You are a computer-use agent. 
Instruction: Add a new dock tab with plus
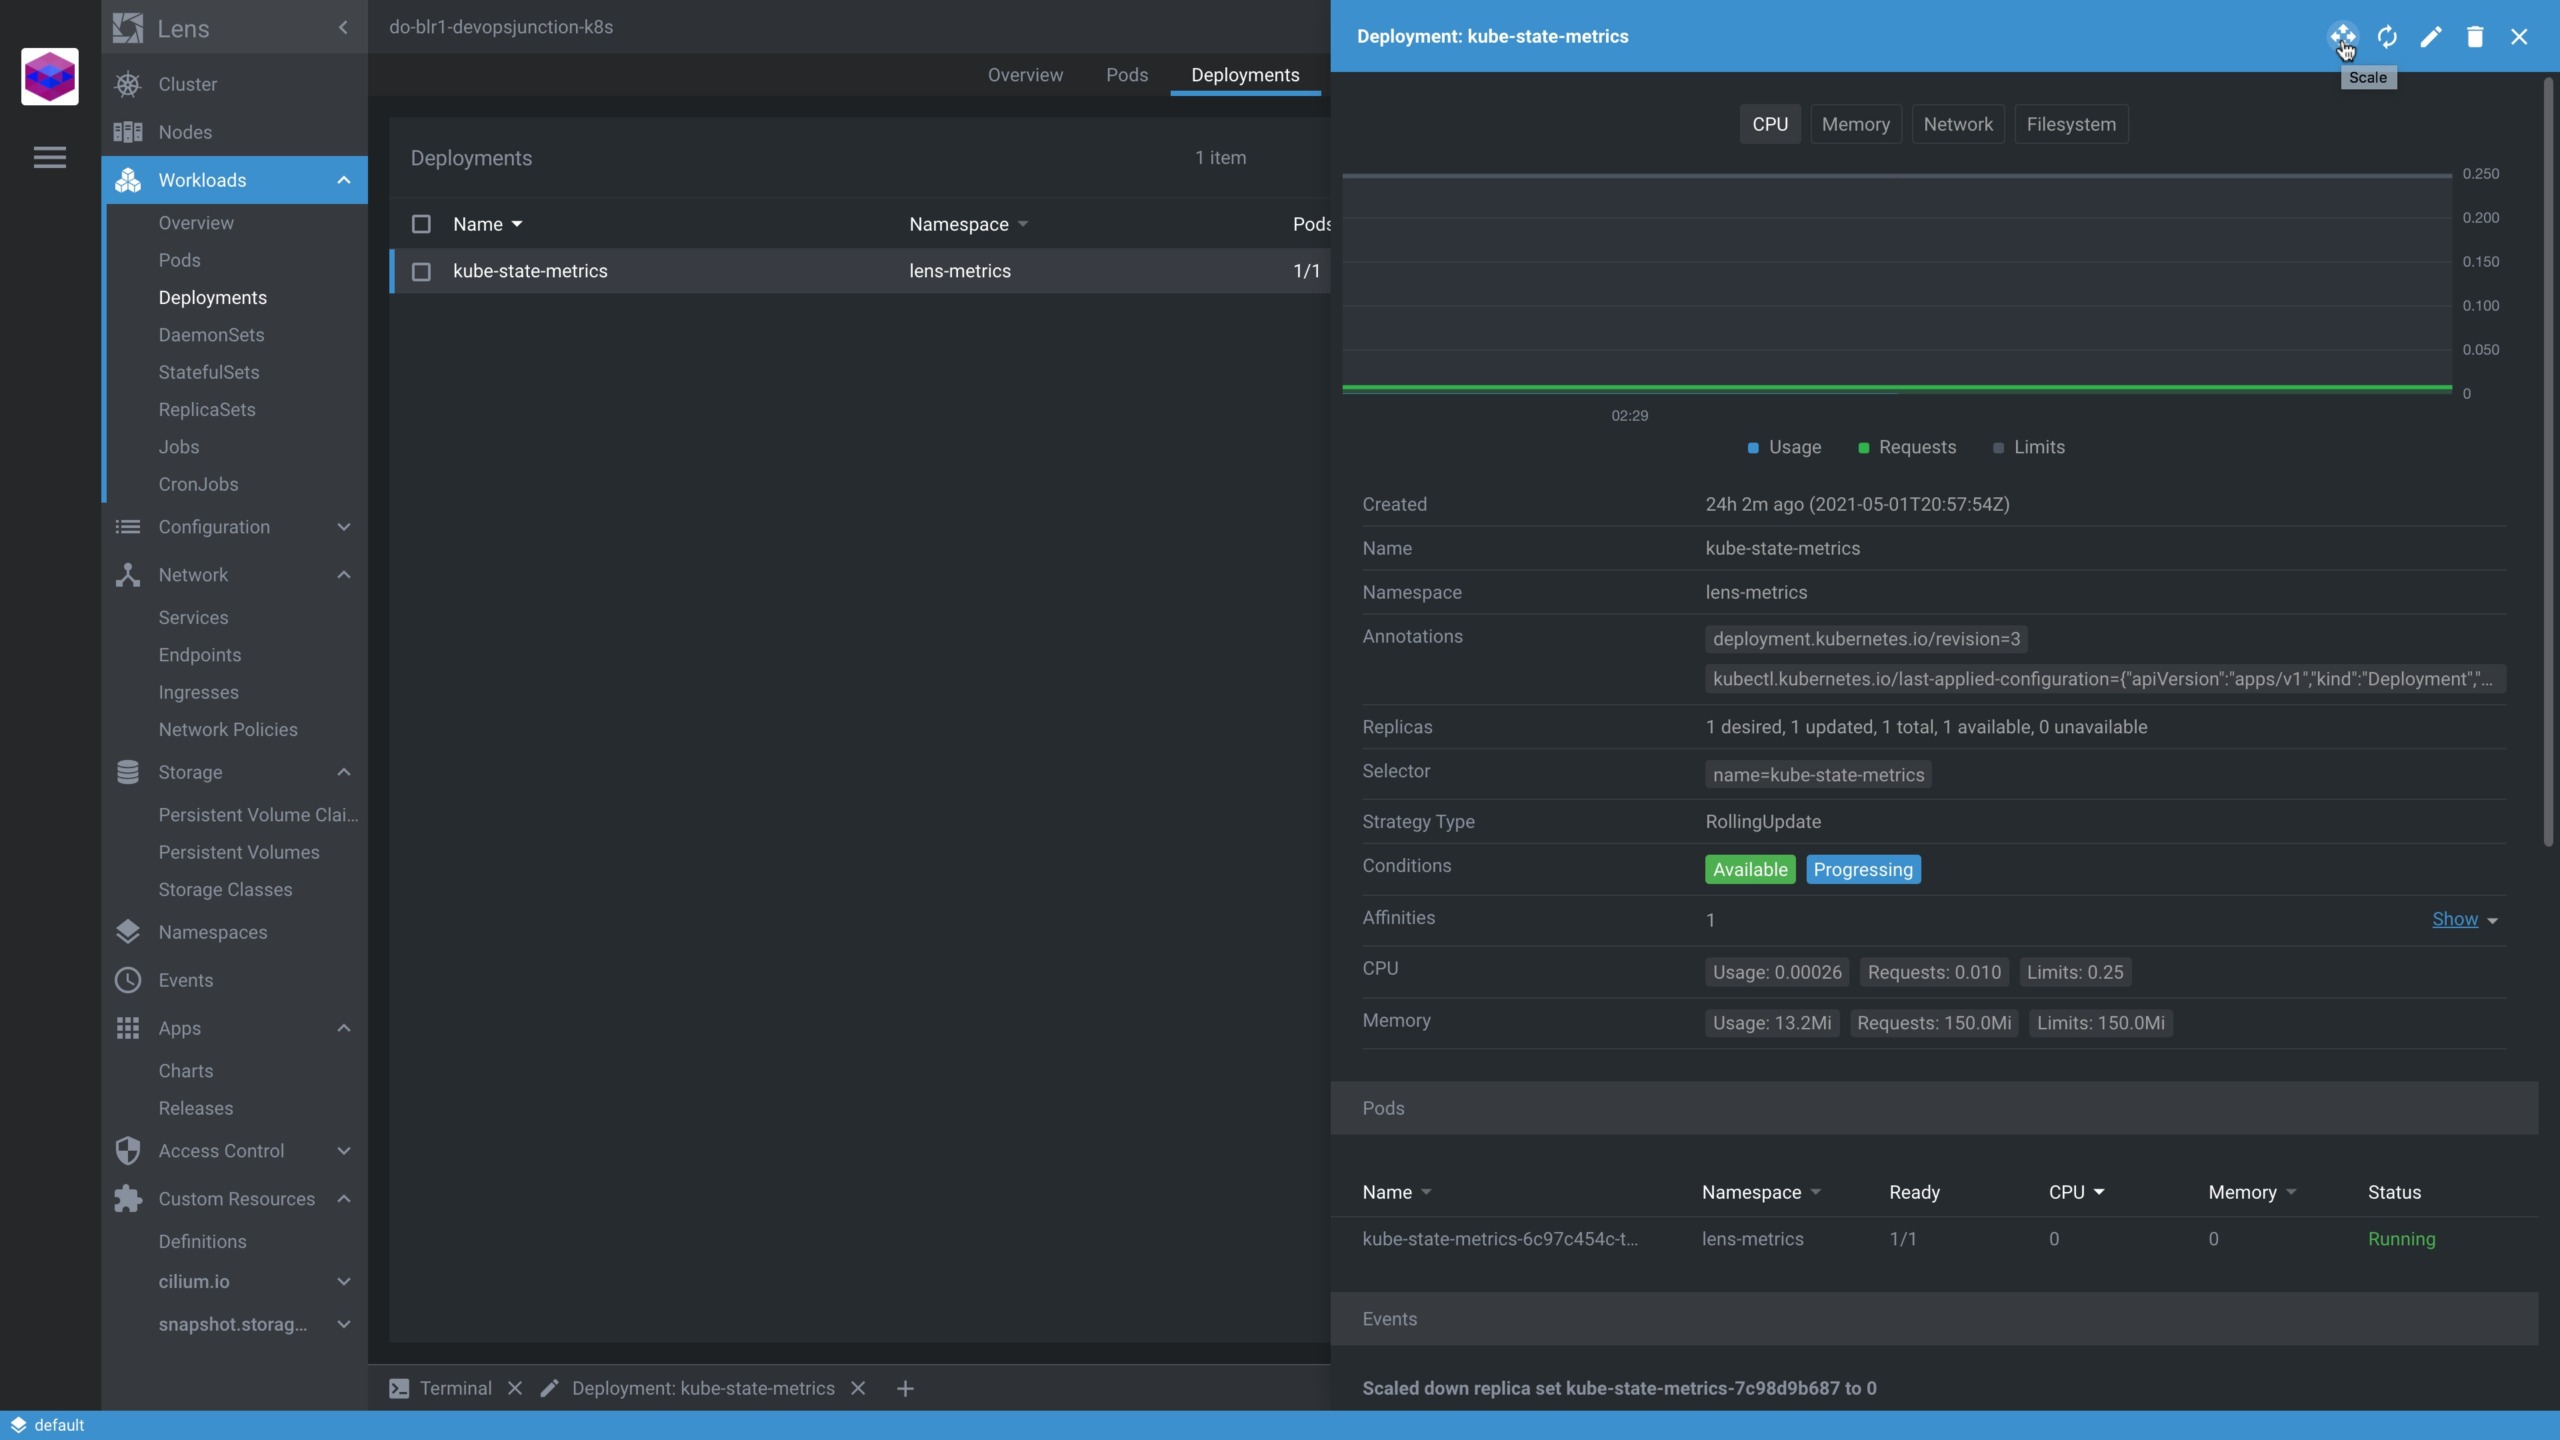coord(905,1388)
